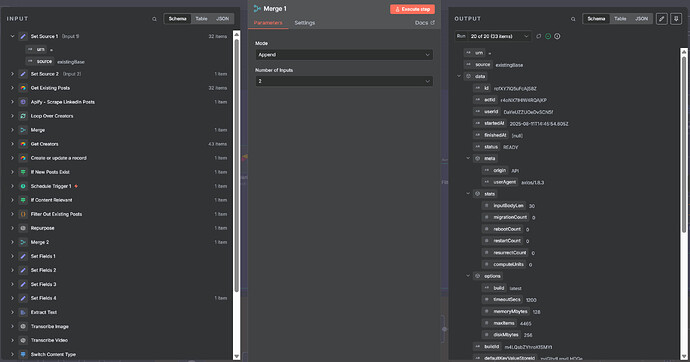The width and height of the screenshot is (690, 362).
Task: Click the pin output data icon
Action: pos(676,18)
